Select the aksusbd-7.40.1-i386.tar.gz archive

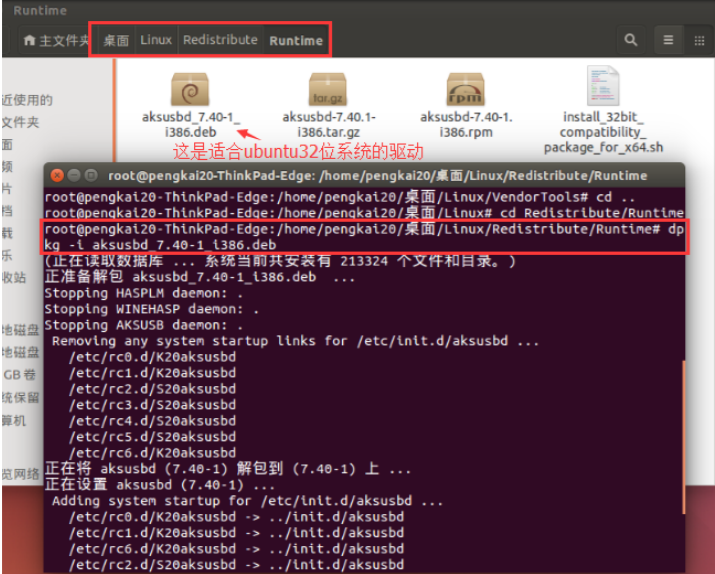coord(328,104)
